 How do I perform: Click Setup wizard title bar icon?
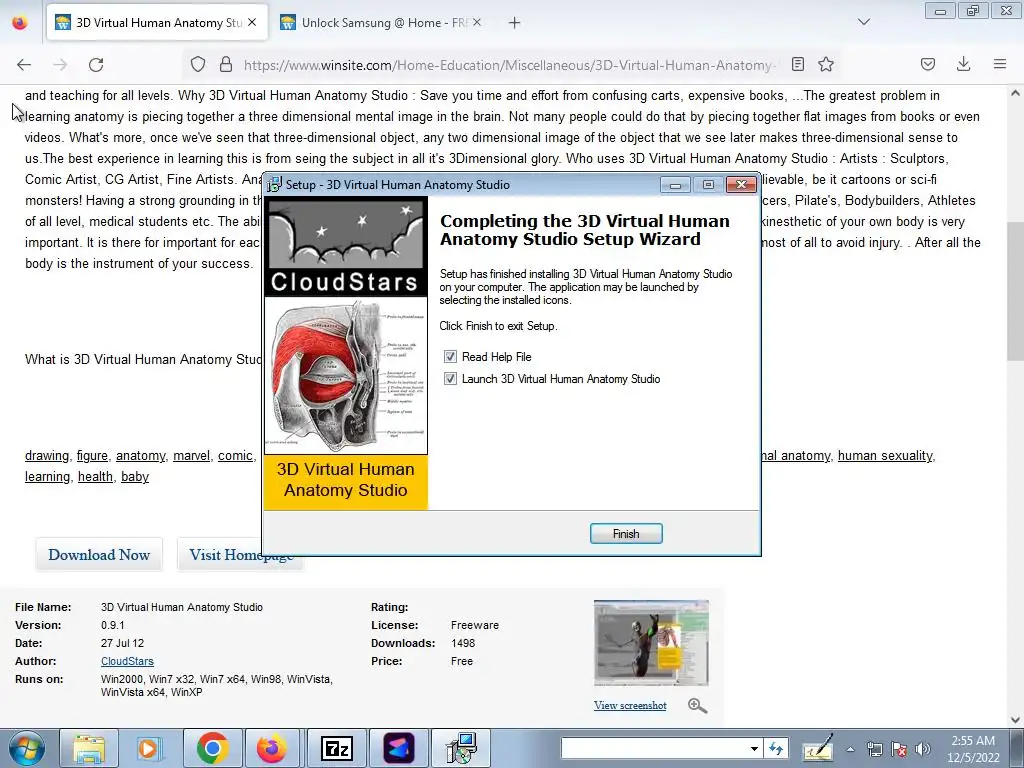[x=274, y=185]
